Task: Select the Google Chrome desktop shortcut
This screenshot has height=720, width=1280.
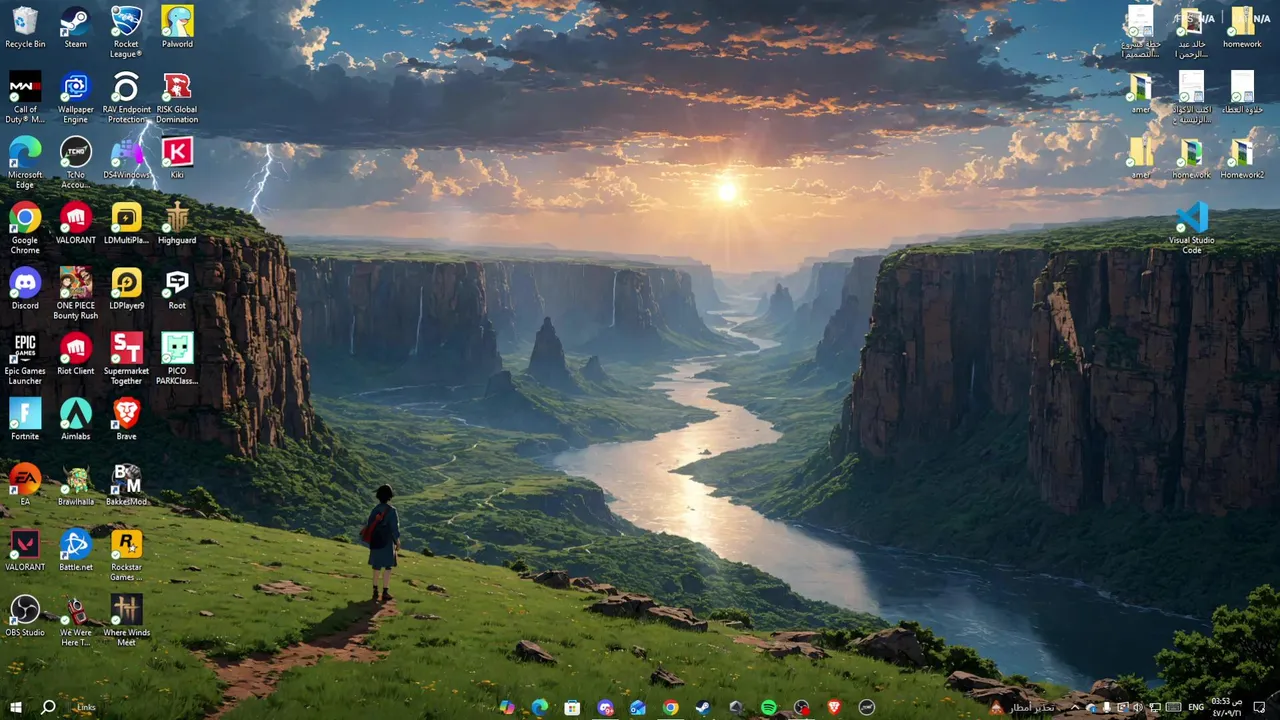Action: 25,228
